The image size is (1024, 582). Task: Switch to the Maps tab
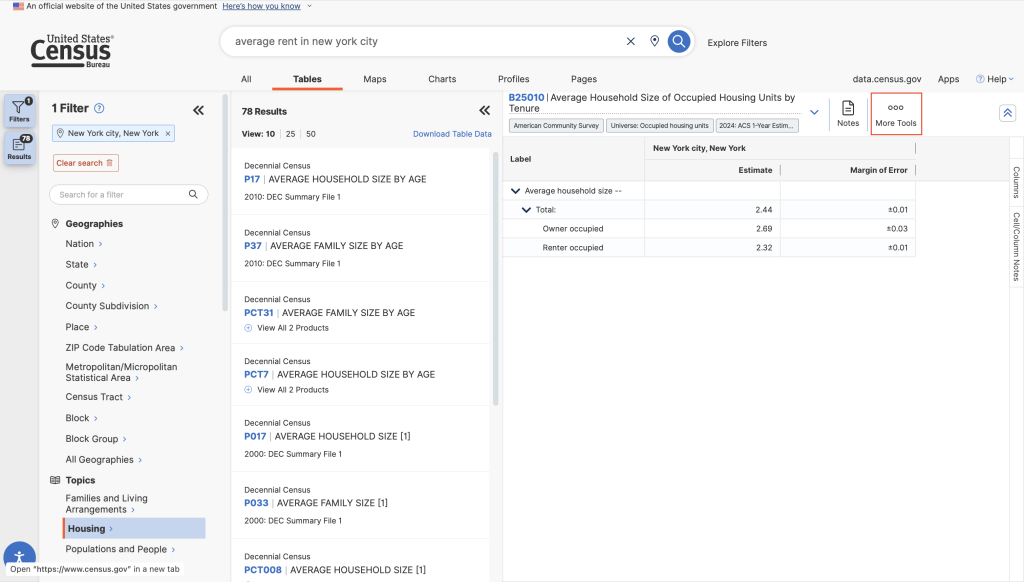click(375, 79)
